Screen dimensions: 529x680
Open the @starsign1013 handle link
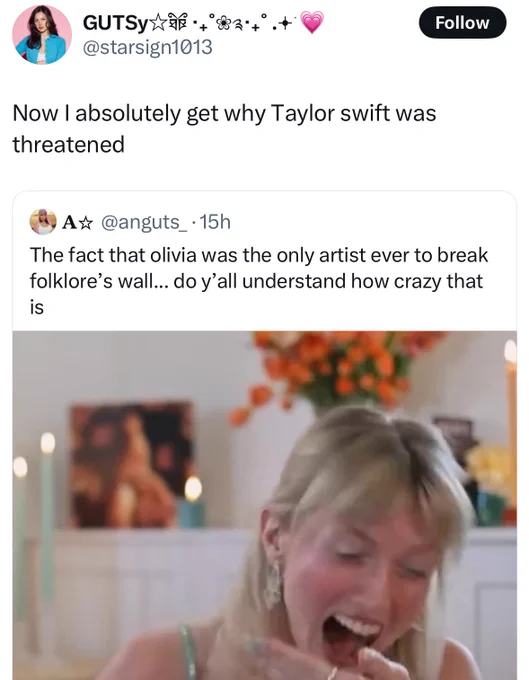(147, 47)
